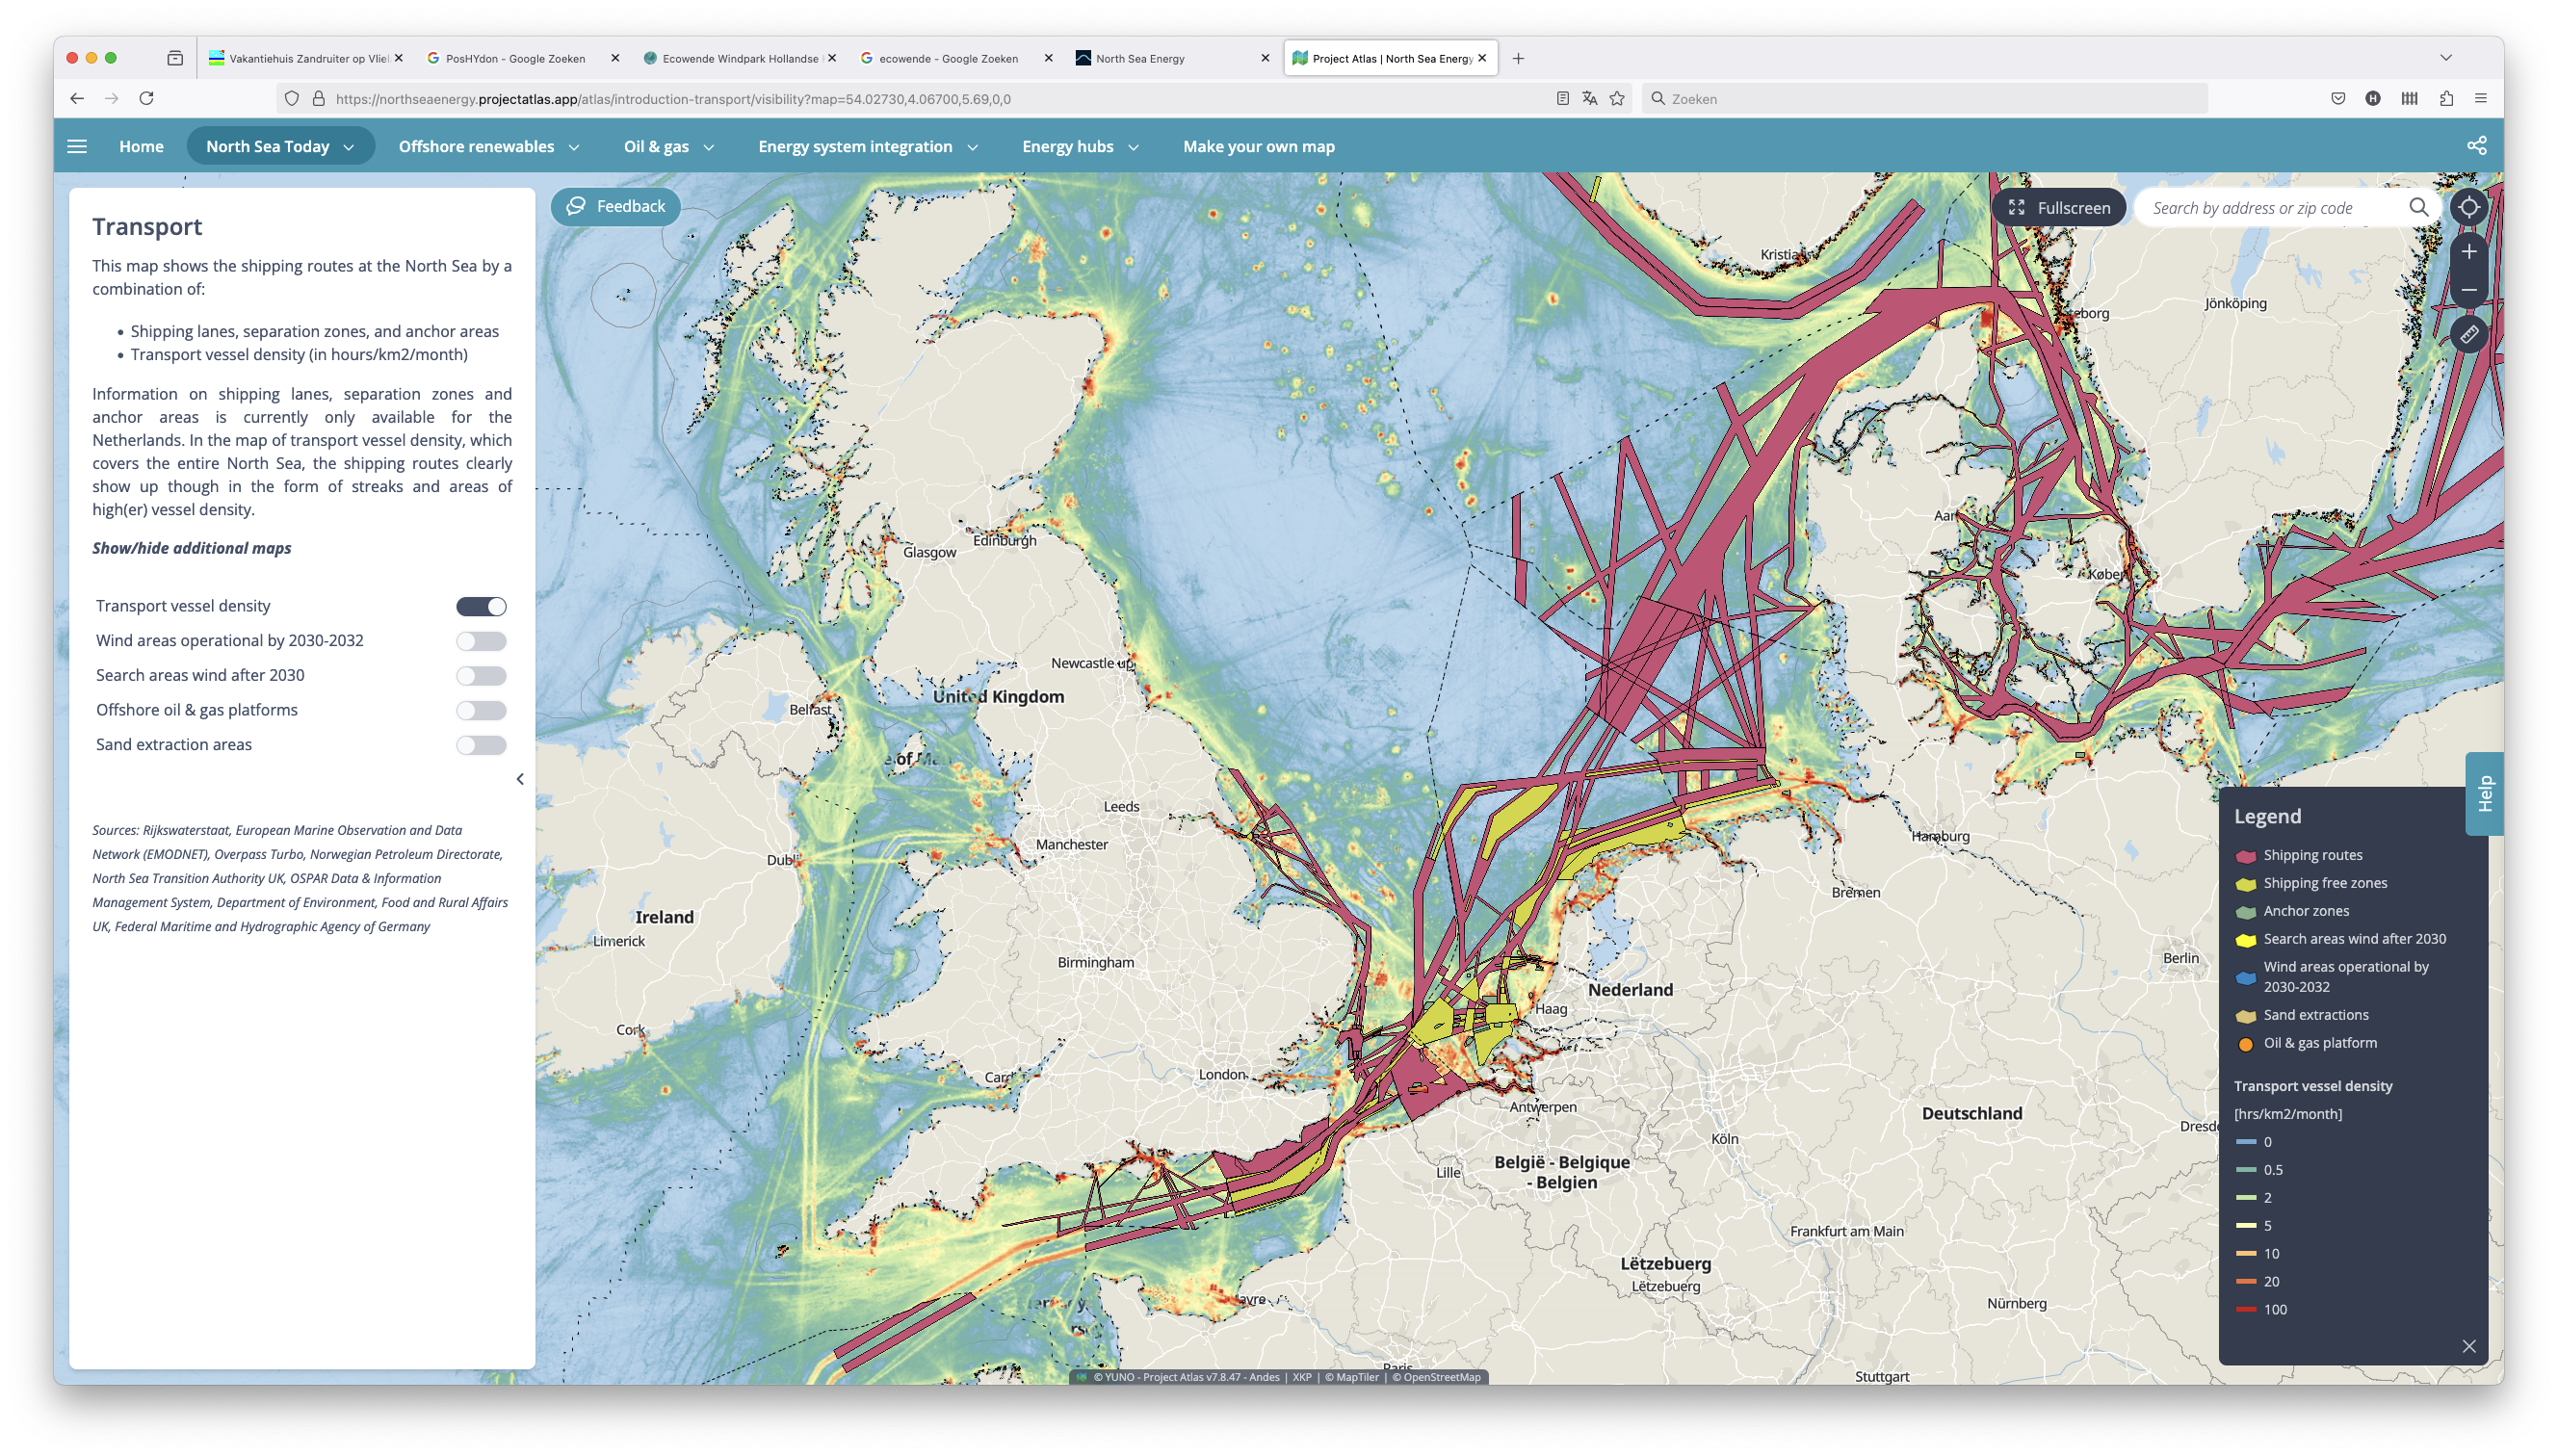Image resolution: width=2558 pixels, height=1456 pixels.
Task: Click the Anchor zones legend swatch
Action: point(2245,912)
